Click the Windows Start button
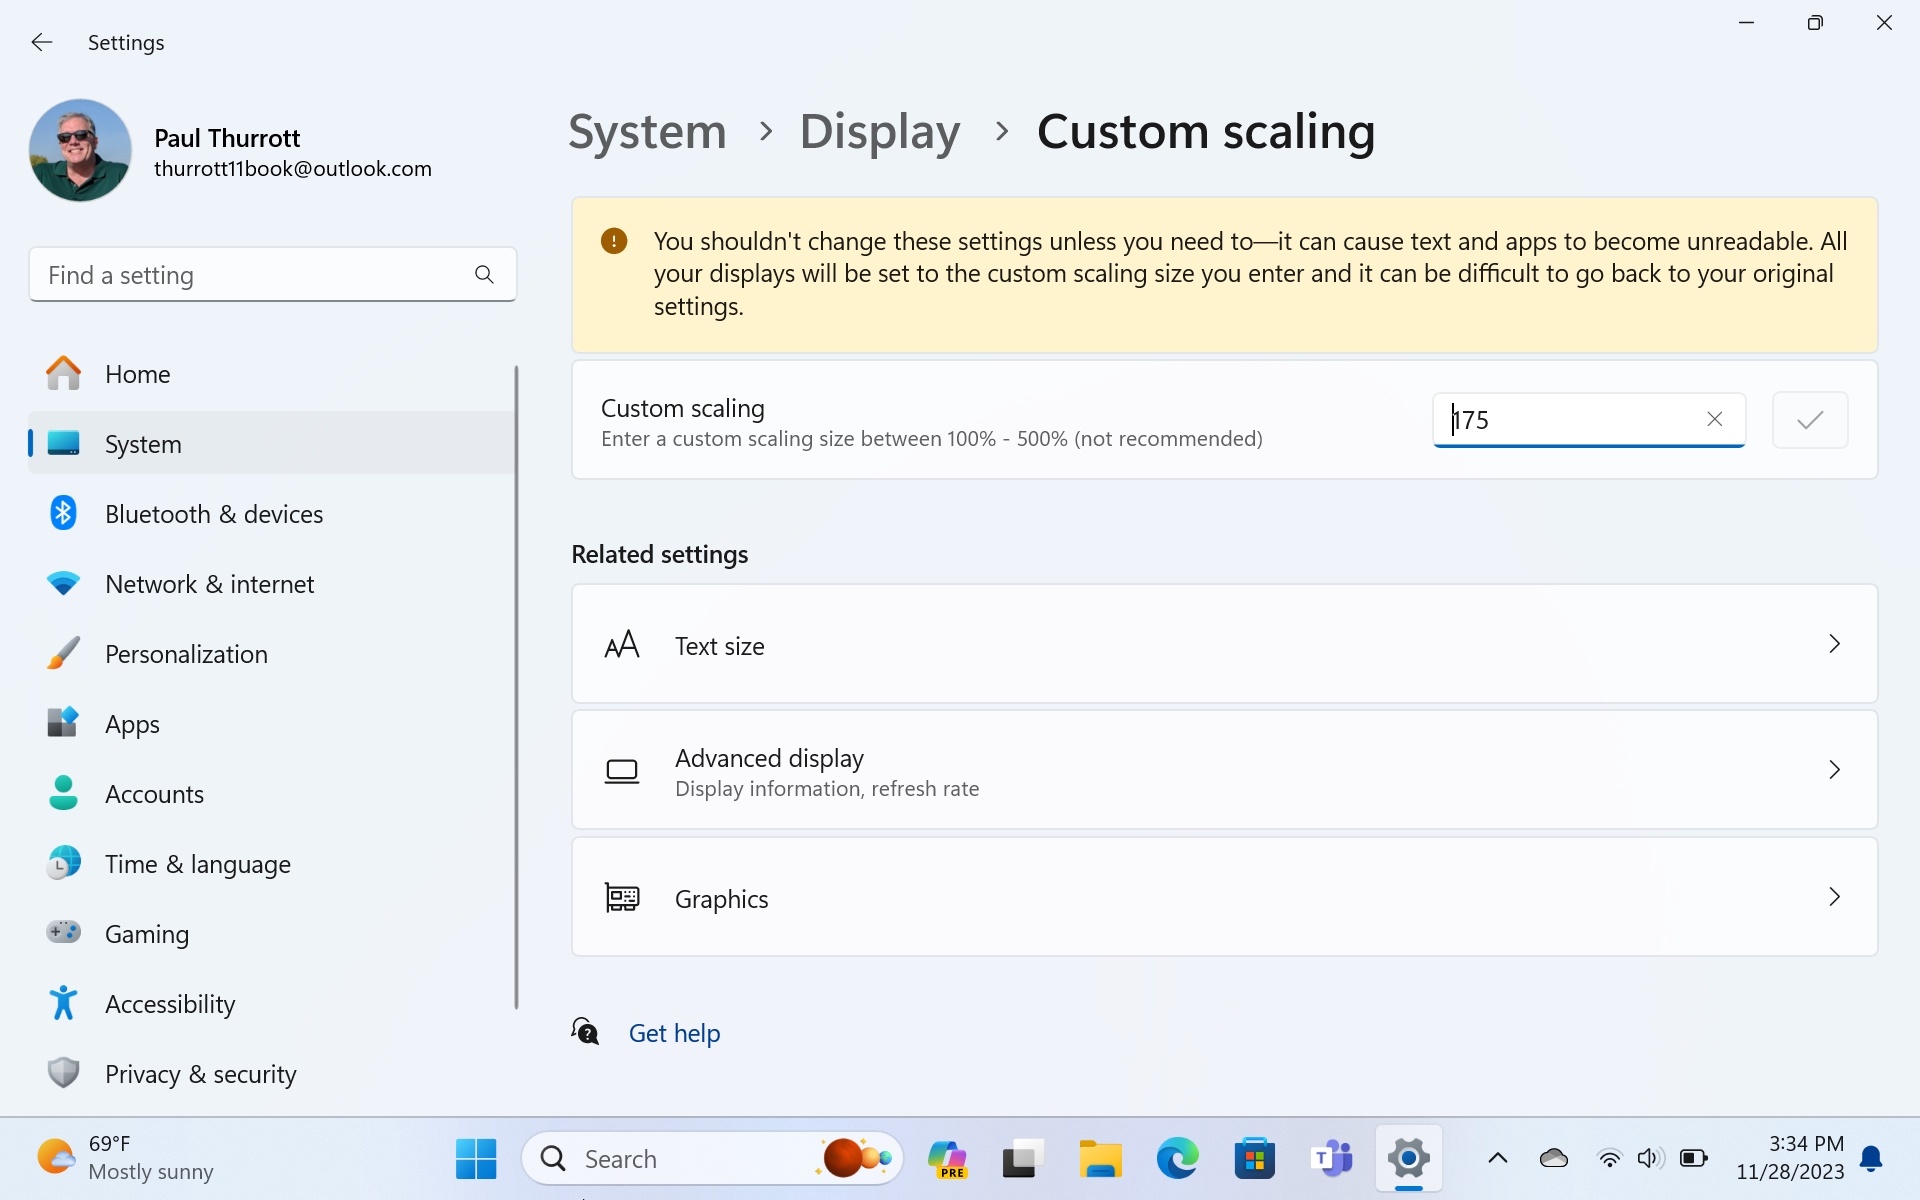 (x=476, y=1159)
